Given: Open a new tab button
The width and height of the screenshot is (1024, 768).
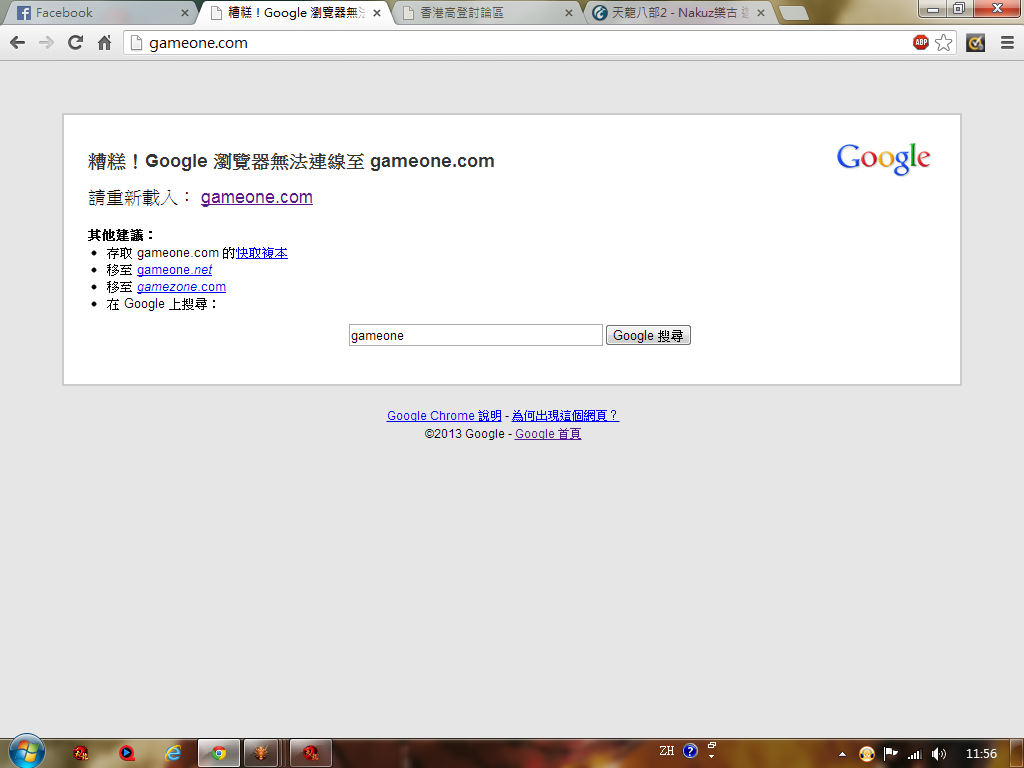Looking at the screenshot, I should pos(793,13).
